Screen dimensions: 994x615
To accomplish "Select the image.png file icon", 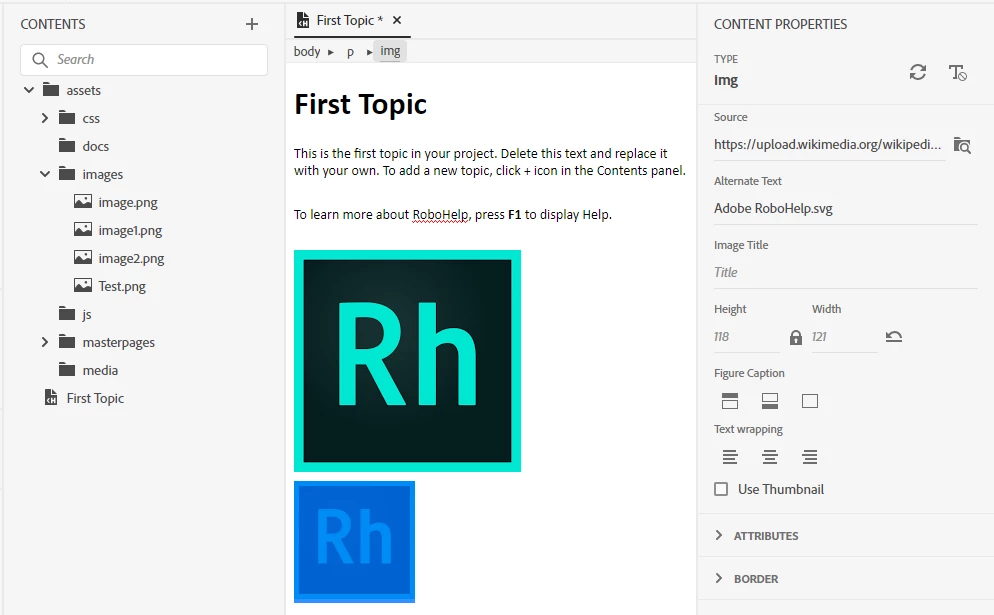I will coord(82,202).
